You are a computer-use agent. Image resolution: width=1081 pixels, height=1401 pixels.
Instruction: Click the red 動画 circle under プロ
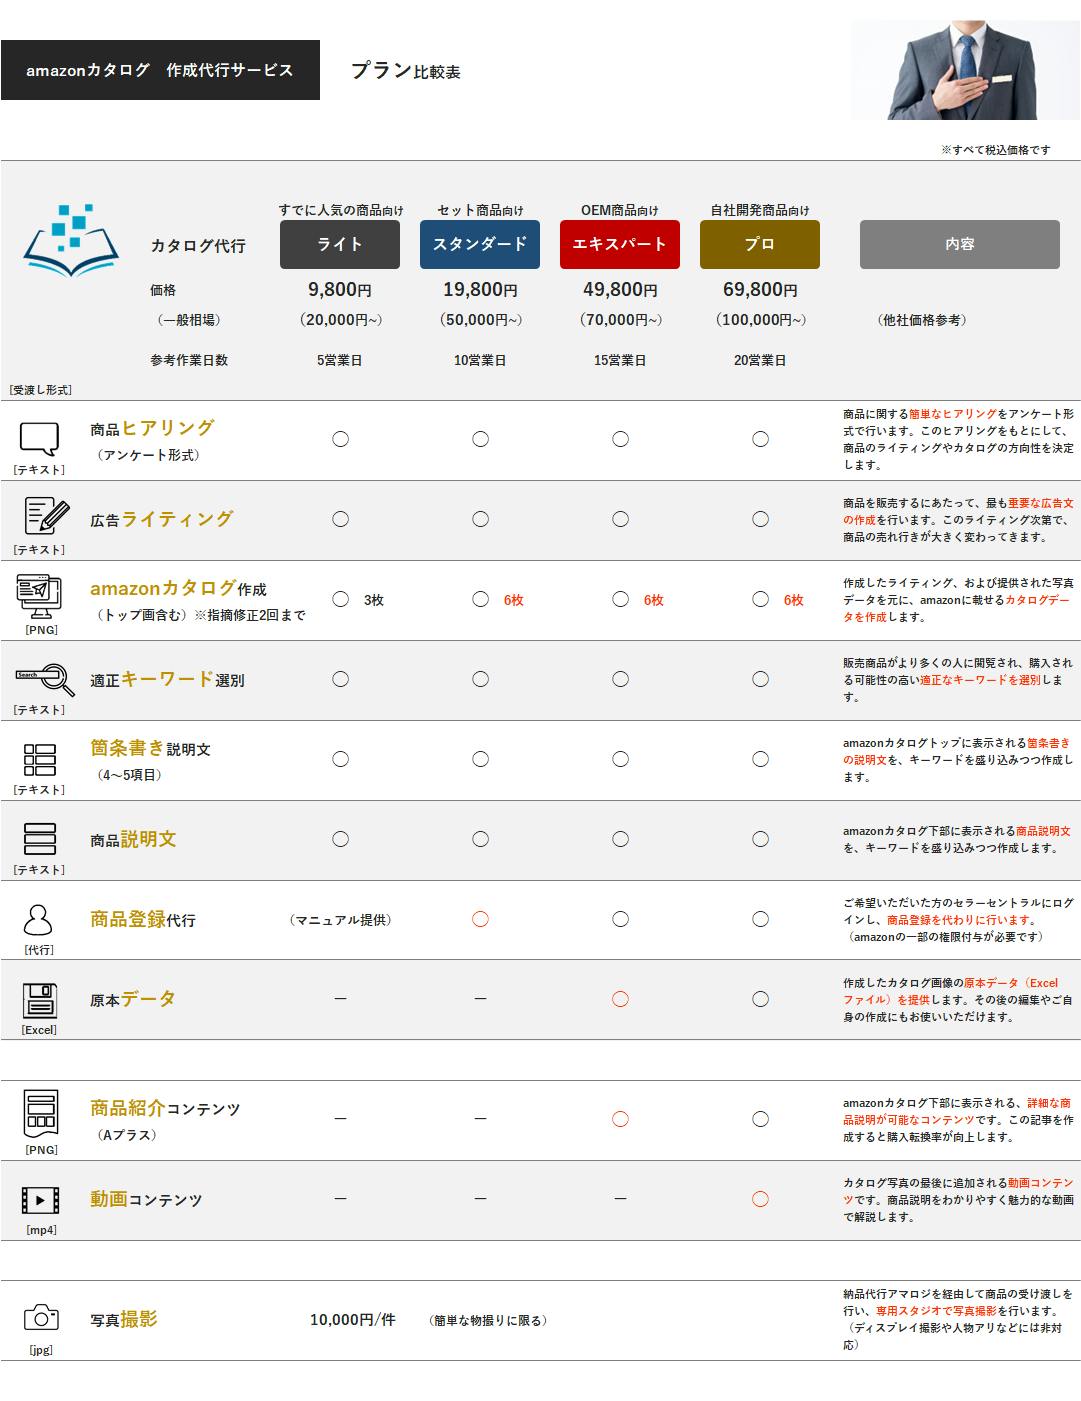760,1199
